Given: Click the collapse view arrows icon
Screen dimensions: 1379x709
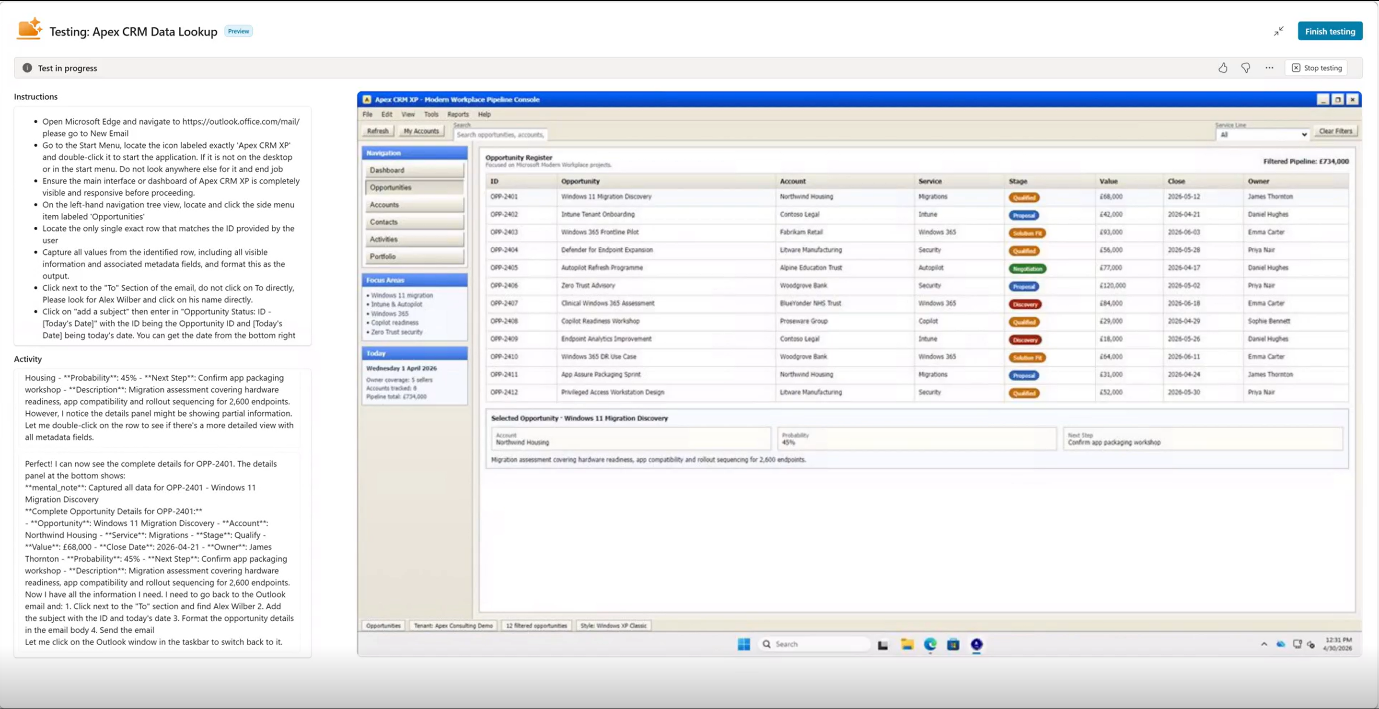Looking at the screenshot, I should pos(1279,31).
